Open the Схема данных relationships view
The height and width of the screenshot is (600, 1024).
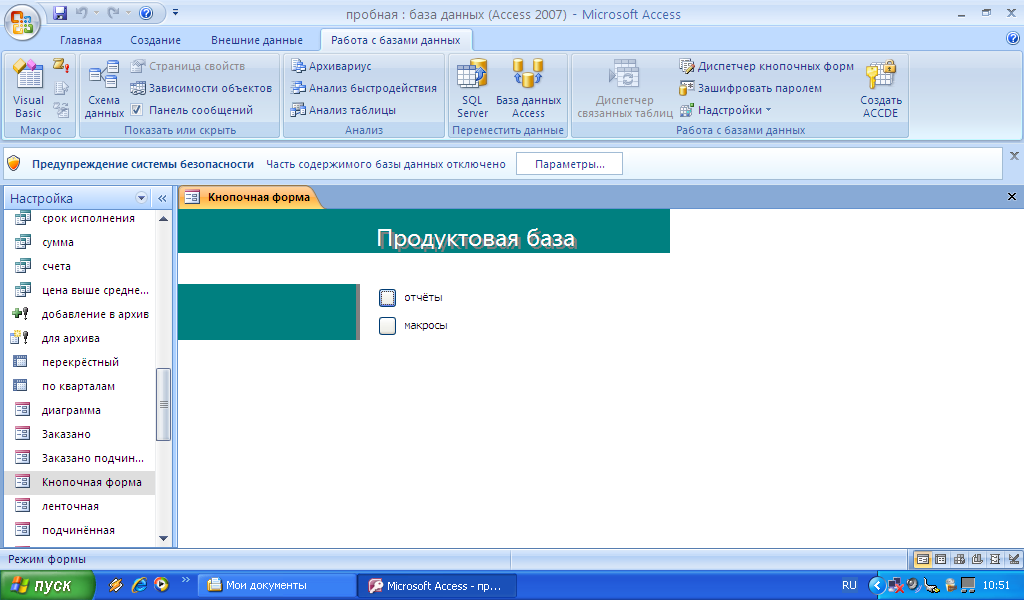click(x=104, y=89)
